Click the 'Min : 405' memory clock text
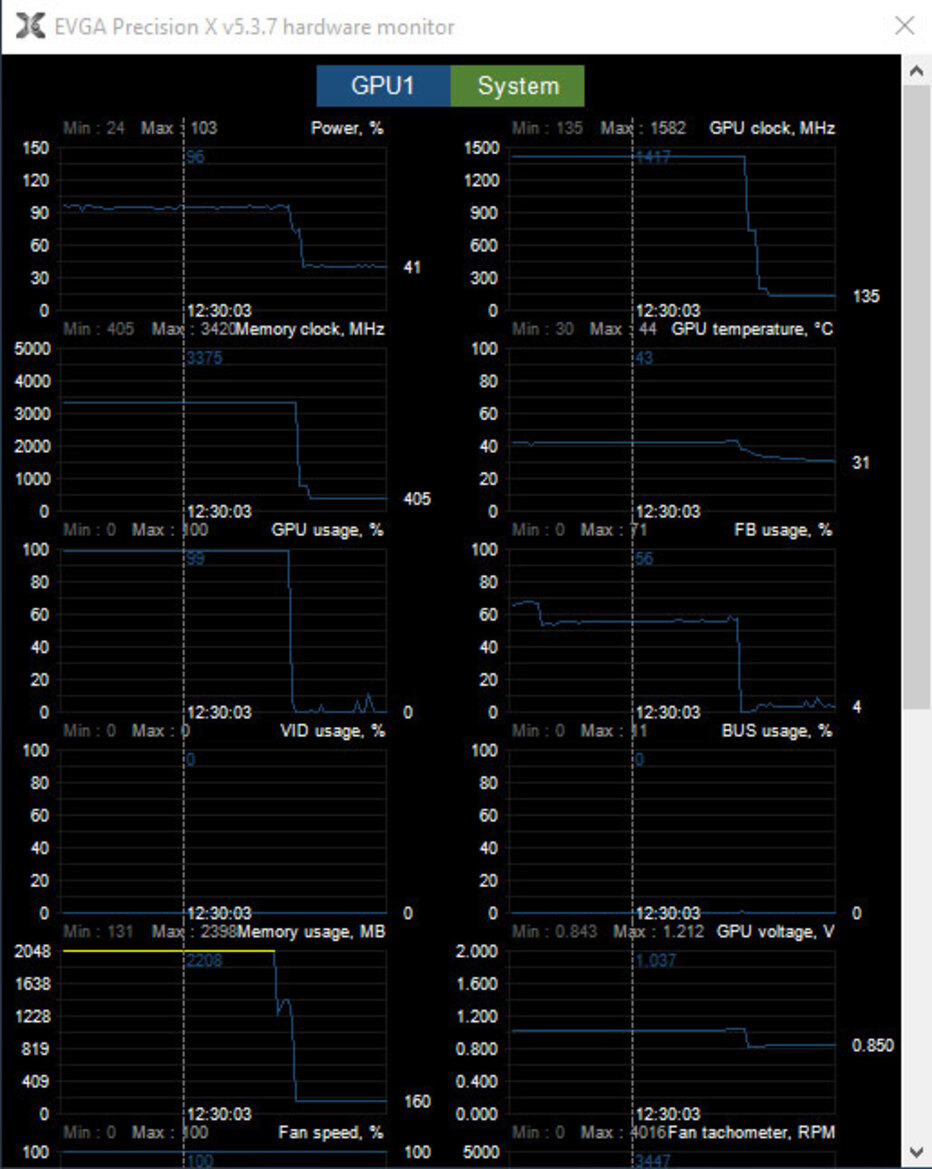932x1169 pixels. coord(99,329)
